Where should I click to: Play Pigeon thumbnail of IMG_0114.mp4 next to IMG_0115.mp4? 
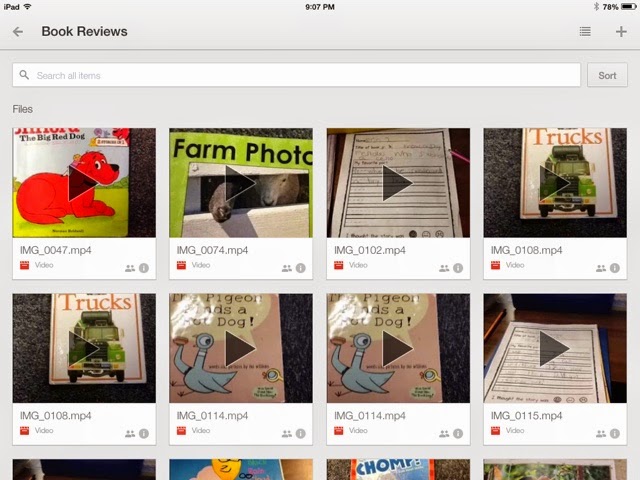[x=398, y=348]
